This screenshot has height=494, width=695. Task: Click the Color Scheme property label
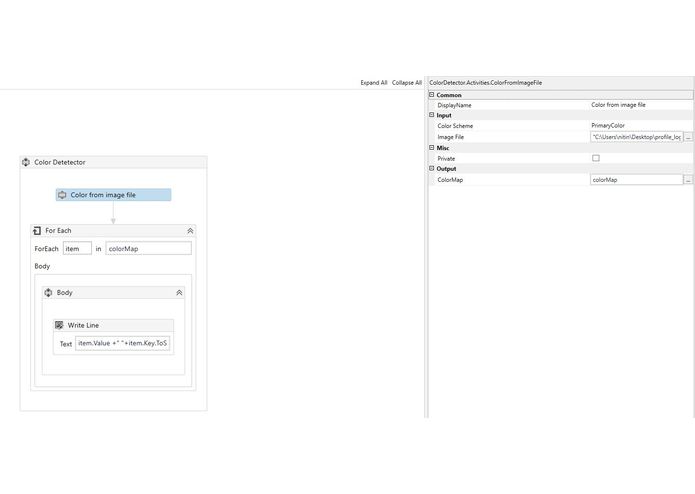pyautogui.click(x=455, y=126)
